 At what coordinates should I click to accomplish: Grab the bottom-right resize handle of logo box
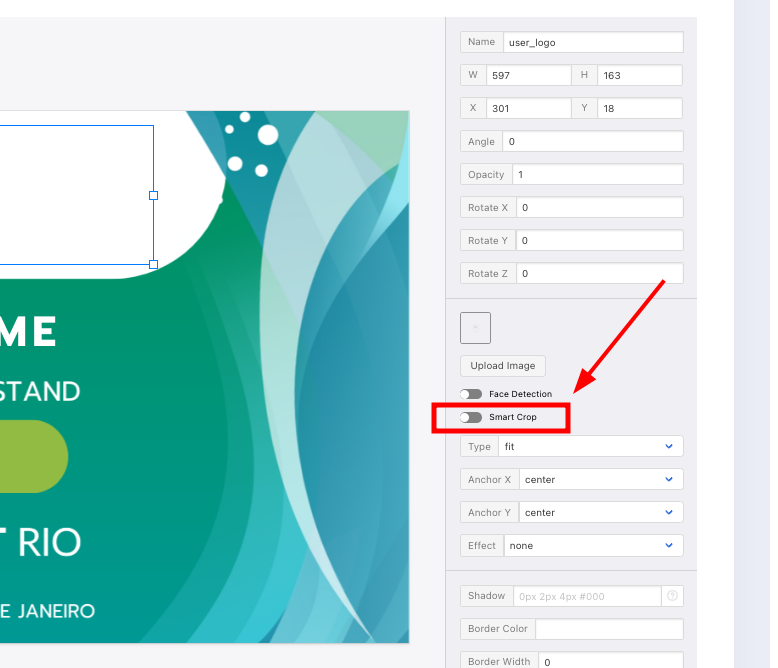[x=153, y=265]
